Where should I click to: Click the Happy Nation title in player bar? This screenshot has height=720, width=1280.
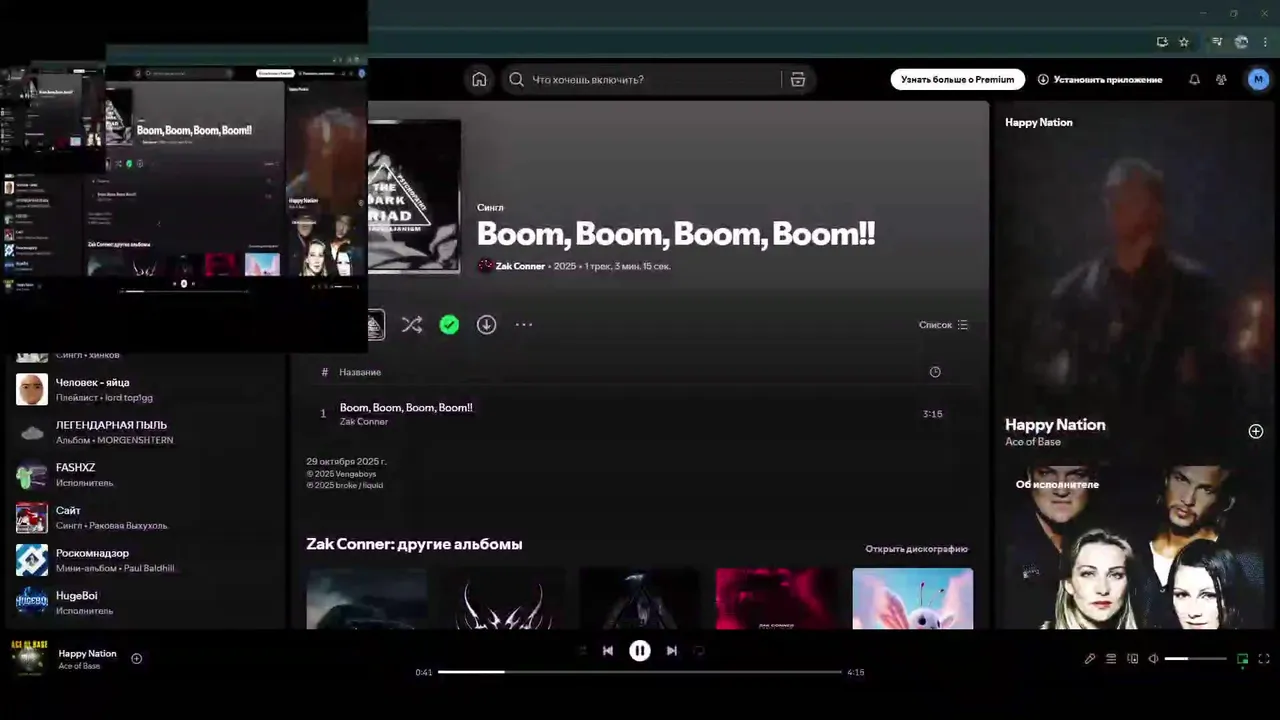tap(87, 653)
